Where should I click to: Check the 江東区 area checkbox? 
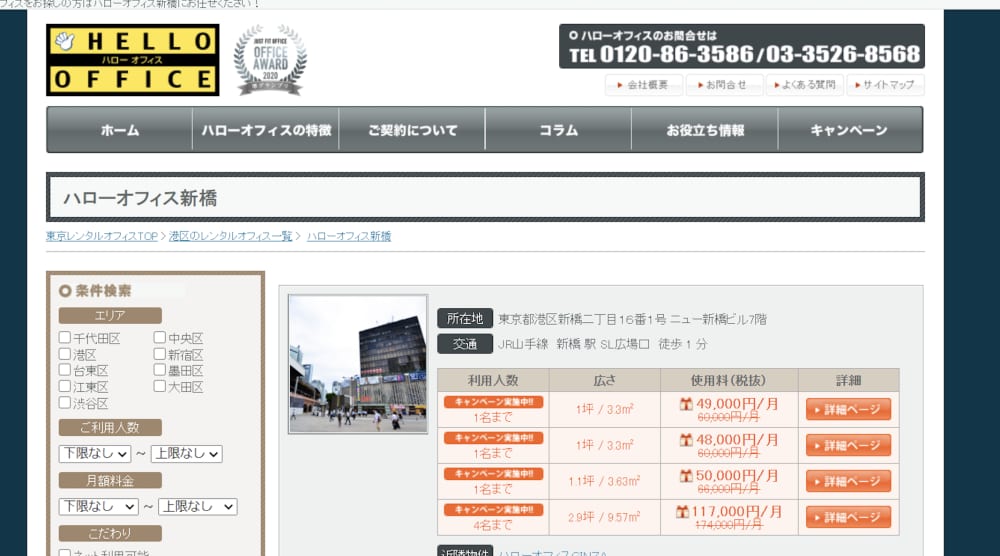64,386
